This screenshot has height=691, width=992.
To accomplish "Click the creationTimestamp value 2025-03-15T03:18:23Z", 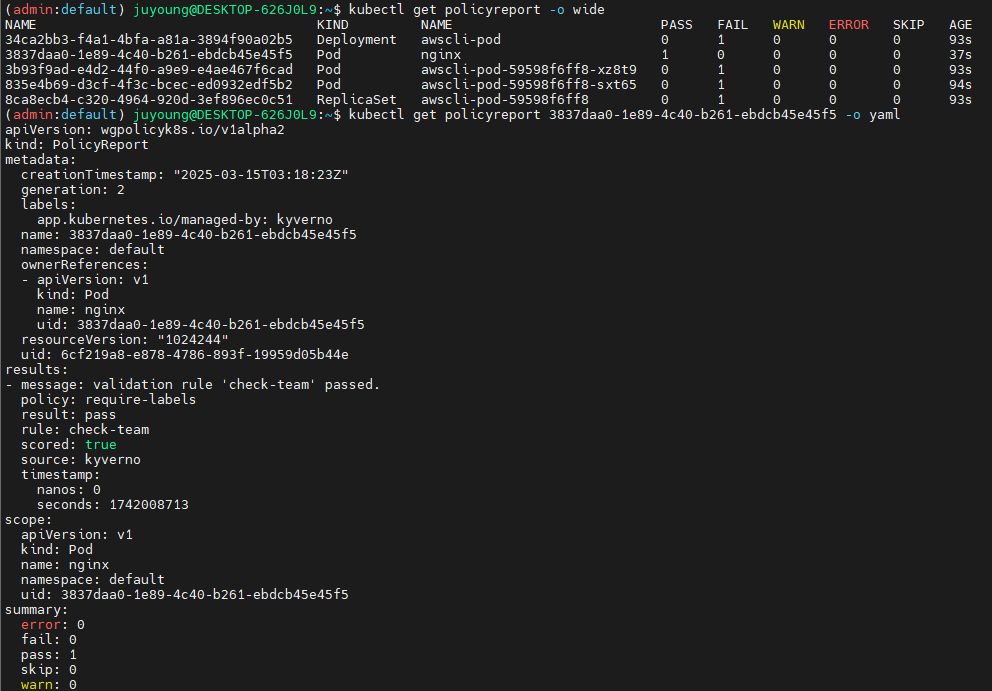I will 261,175.
